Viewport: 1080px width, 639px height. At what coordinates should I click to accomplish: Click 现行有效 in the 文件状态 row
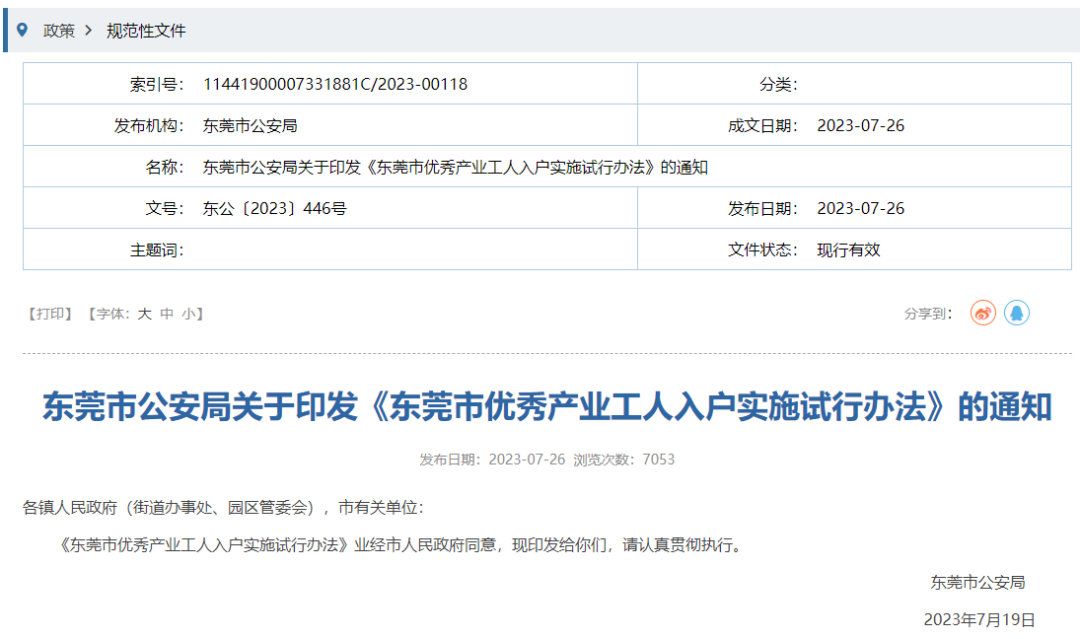[848, 250]
